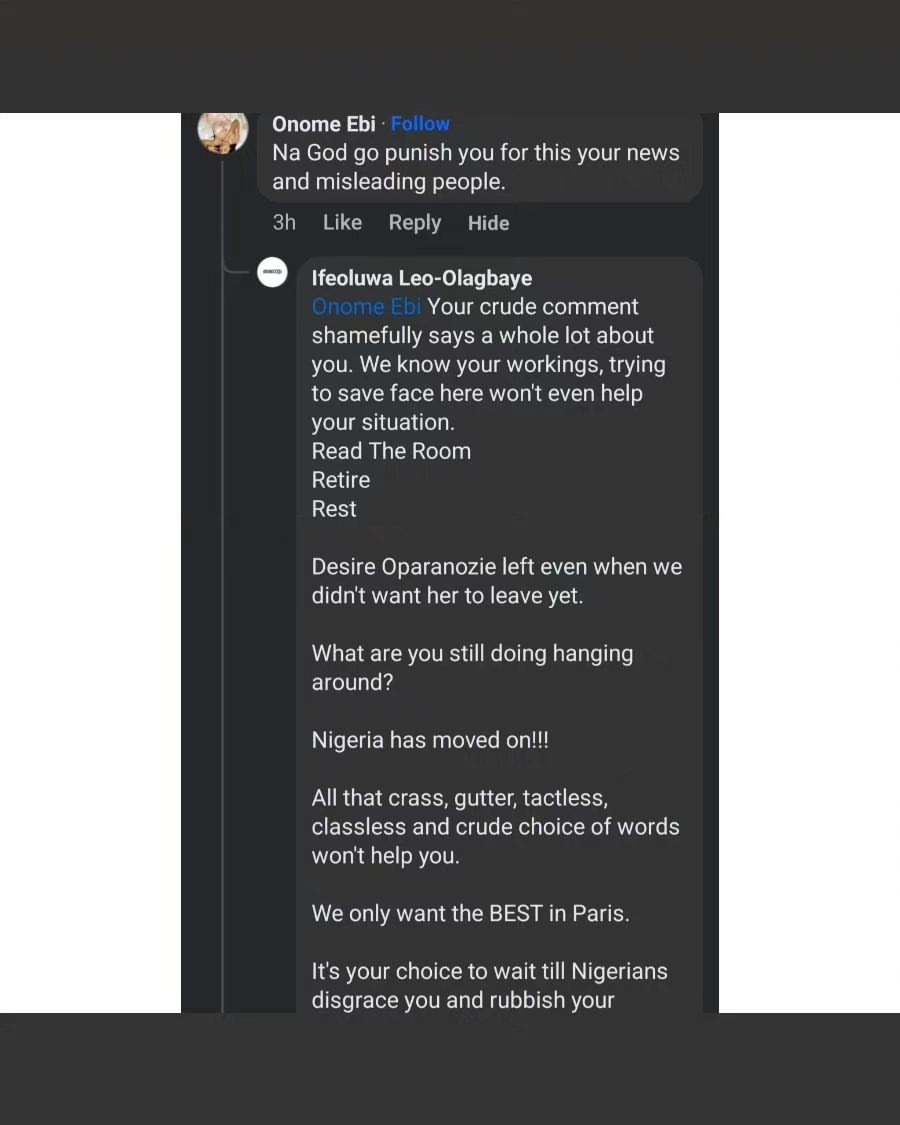
Task: Follow Onome Ebi
Action: click(420, 124)
